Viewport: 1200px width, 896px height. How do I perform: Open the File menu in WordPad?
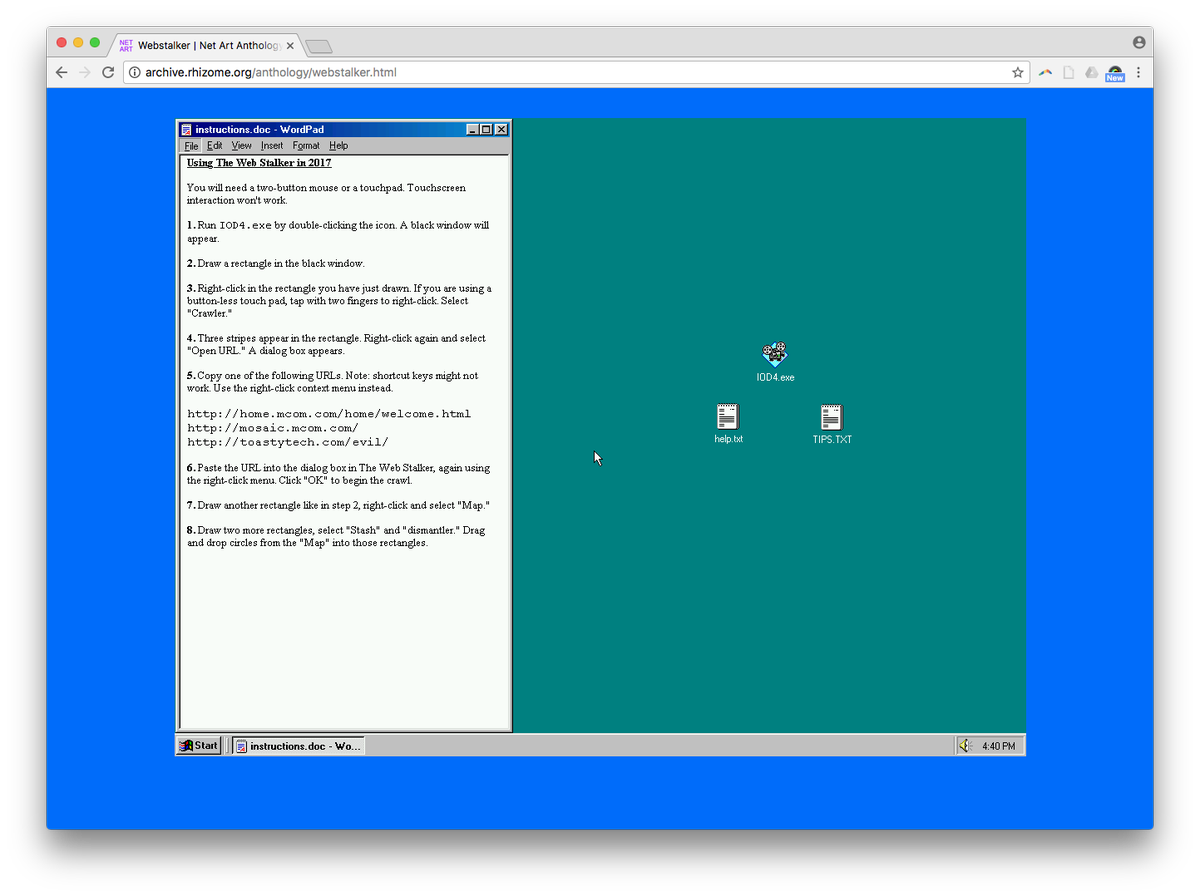tap(192, 146)
